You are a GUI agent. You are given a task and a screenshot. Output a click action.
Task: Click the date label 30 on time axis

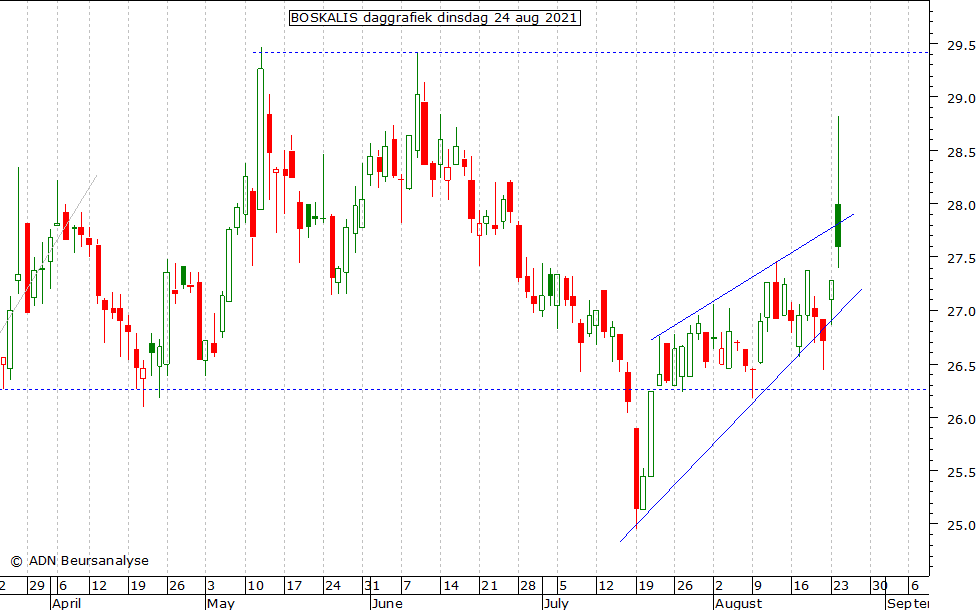880,586
